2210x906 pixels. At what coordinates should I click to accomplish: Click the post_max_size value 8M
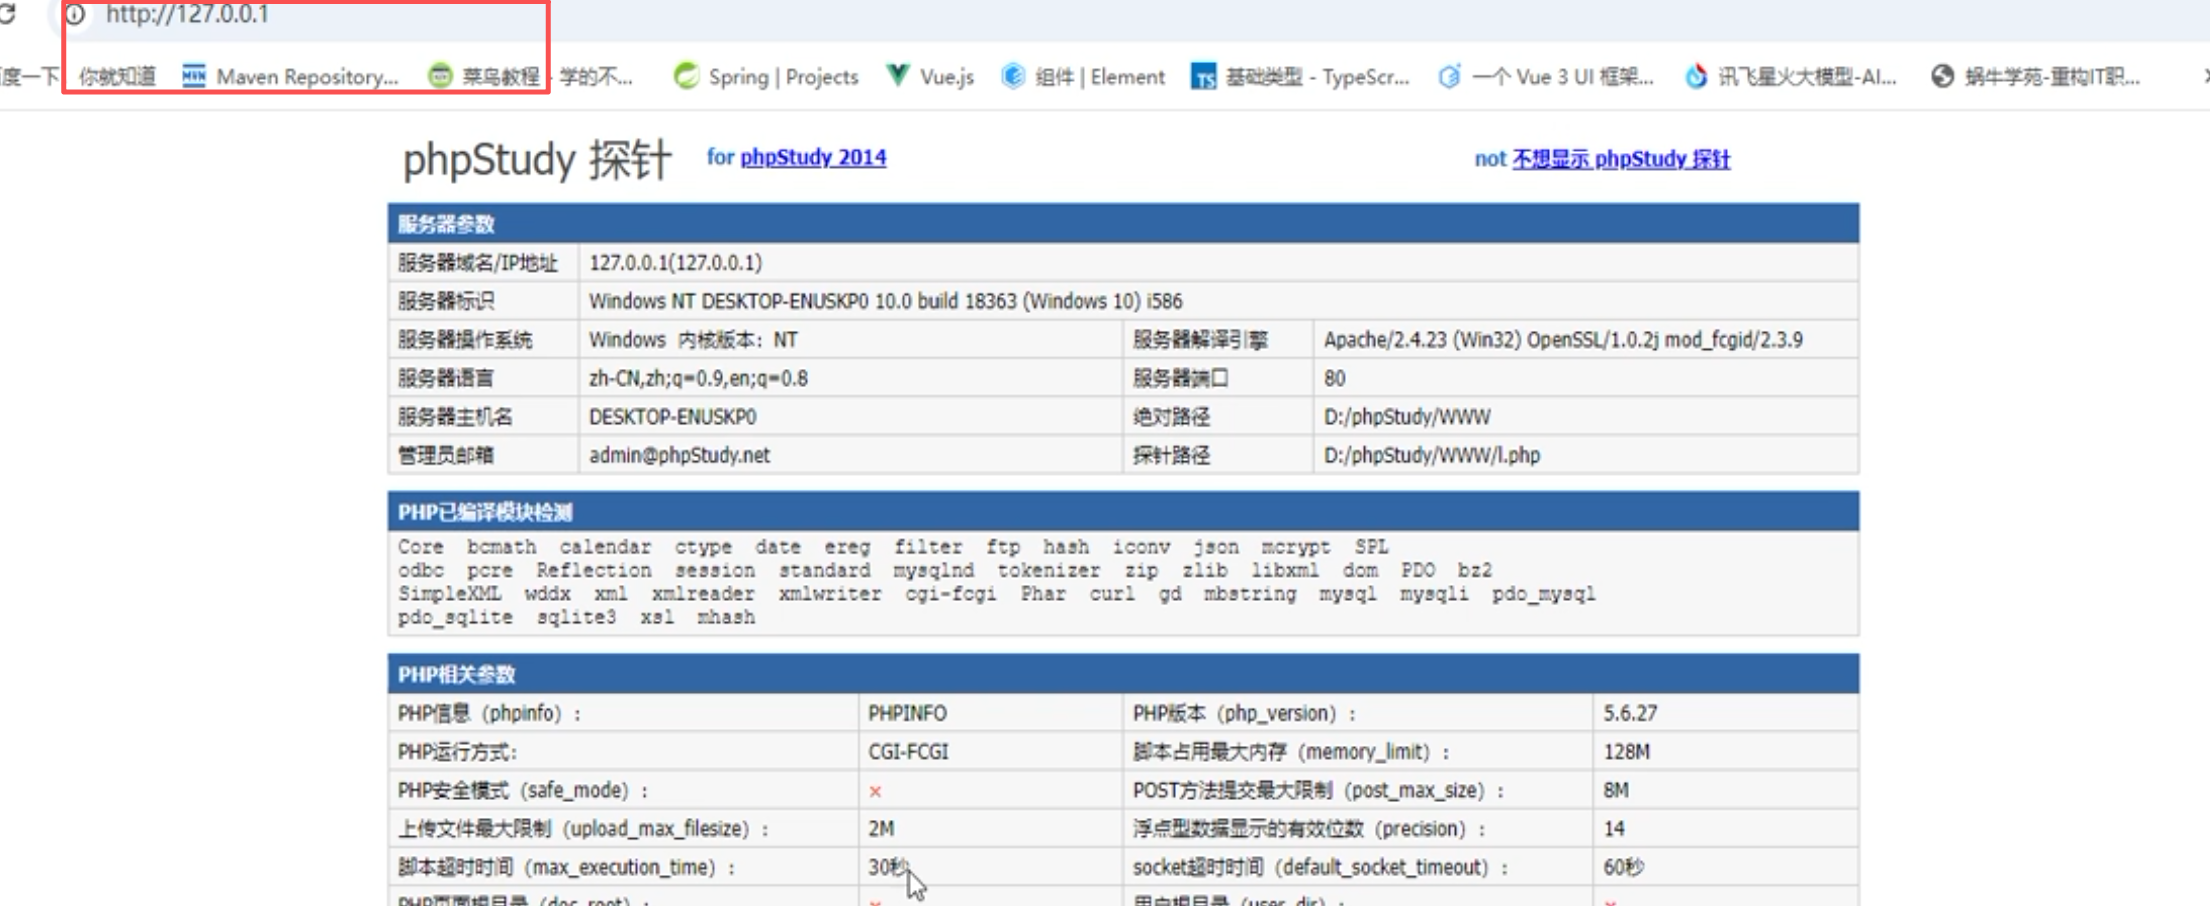[x=1616, y=790]
